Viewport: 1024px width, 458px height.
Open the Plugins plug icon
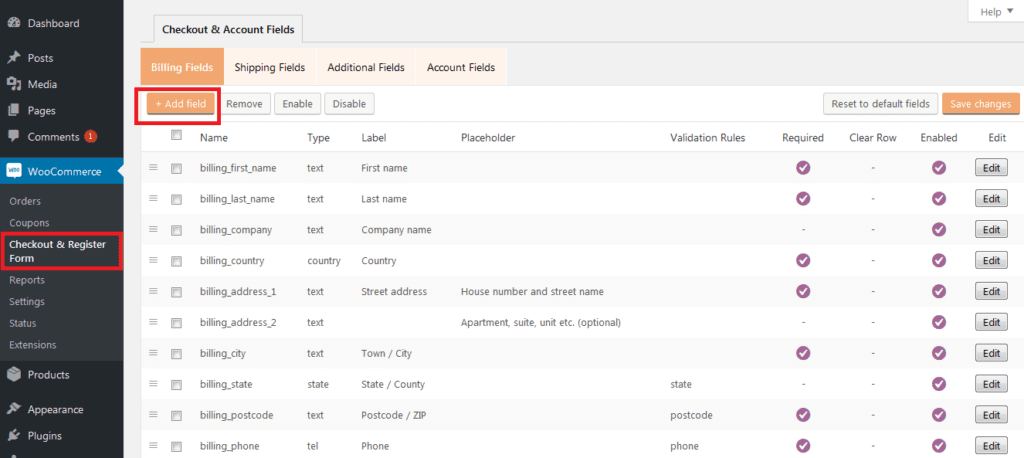(x=13, y=436)
